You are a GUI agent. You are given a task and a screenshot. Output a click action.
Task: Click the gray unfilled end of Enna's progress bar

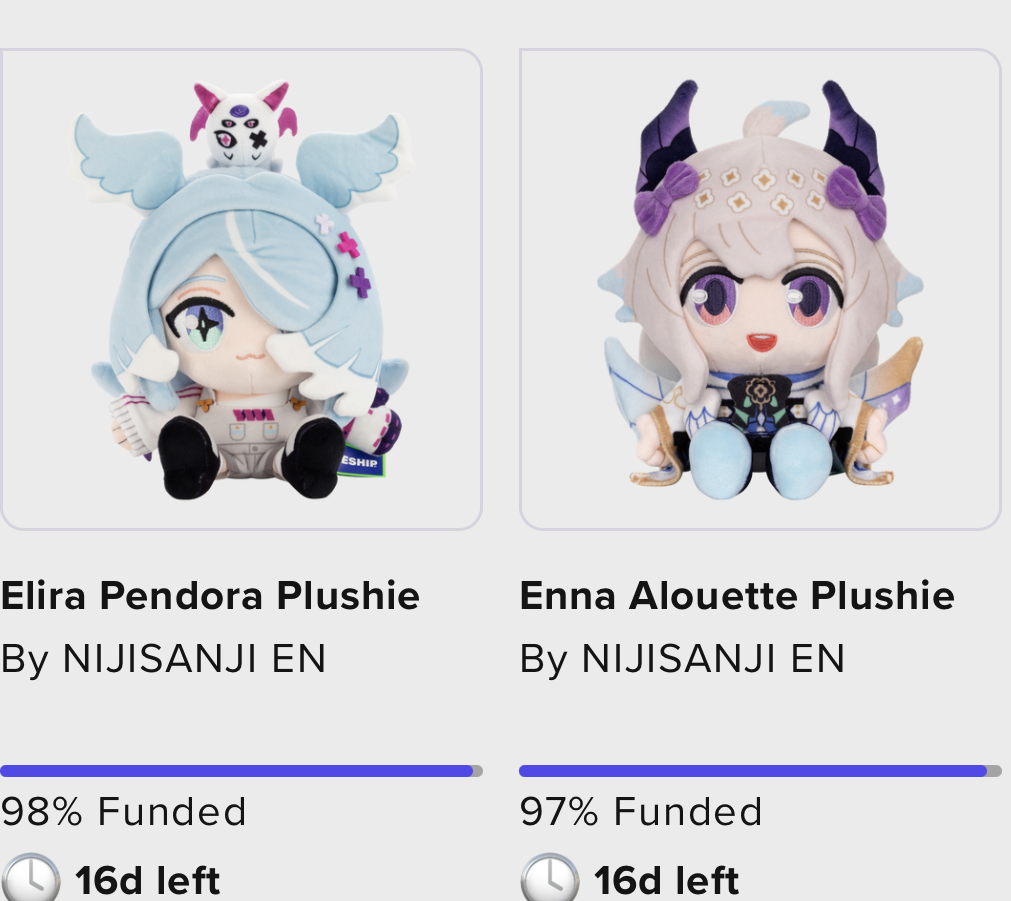(994, 771)
